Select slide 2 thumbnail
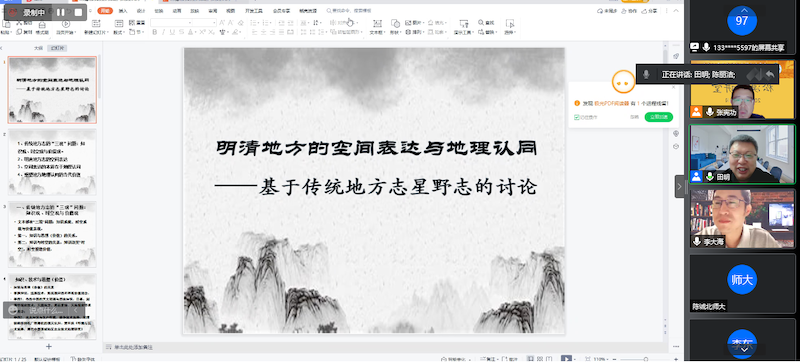This screenshot has width=800, height=363. [x=52, y=162]
